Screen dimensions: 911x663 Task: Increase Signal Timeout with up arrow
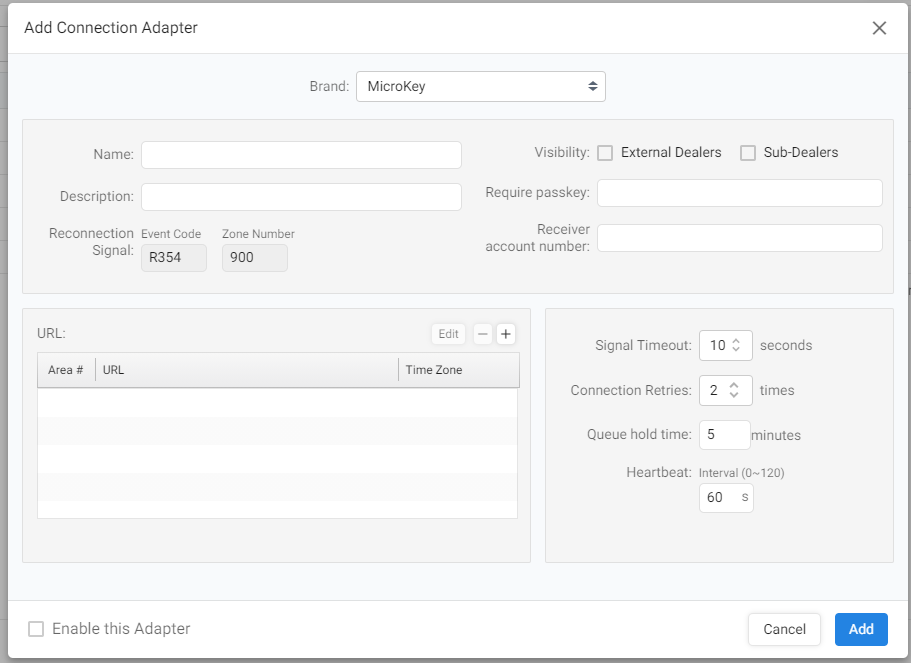click(x=736, y=341)
